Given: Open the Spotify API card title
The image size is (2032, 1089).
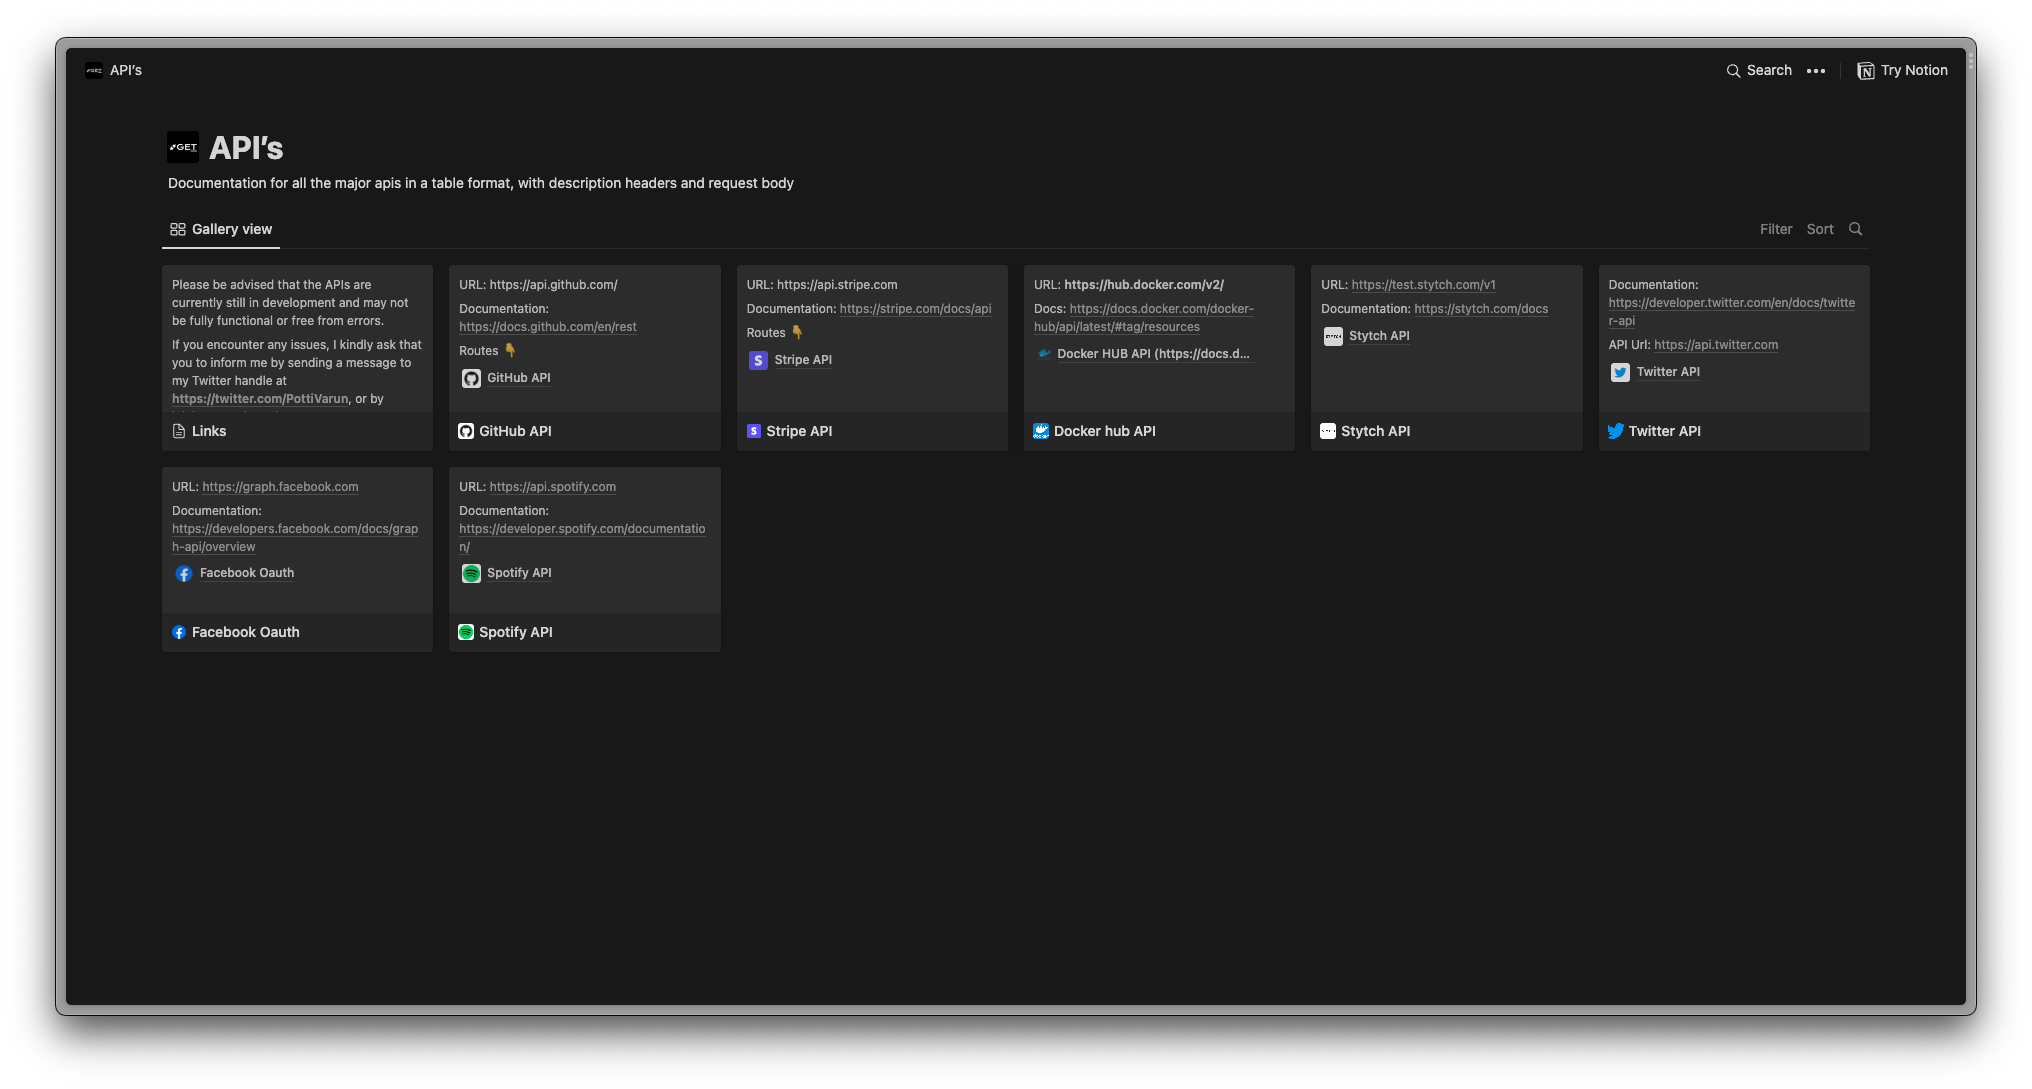Looking at the screenshot, I should pos(515,632).
